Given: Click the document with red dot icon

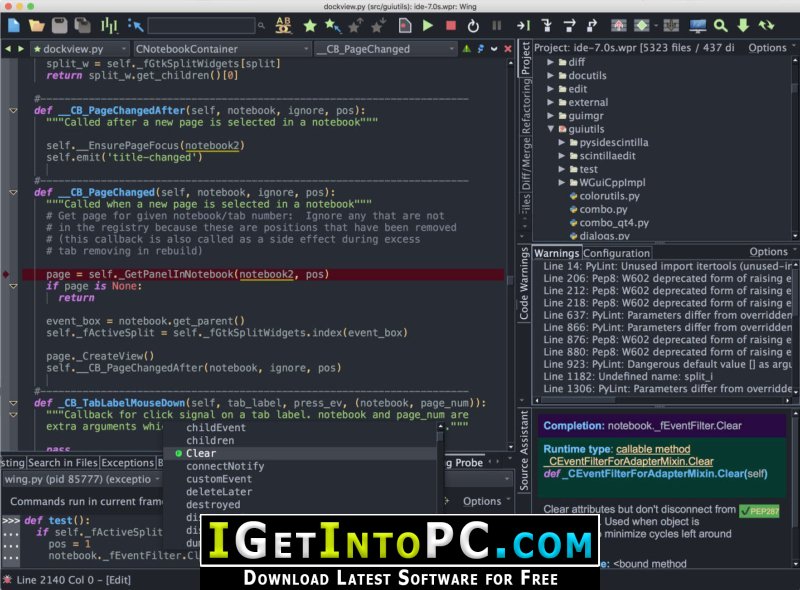Looking at the screenshot, I should (x=405, y=25).
